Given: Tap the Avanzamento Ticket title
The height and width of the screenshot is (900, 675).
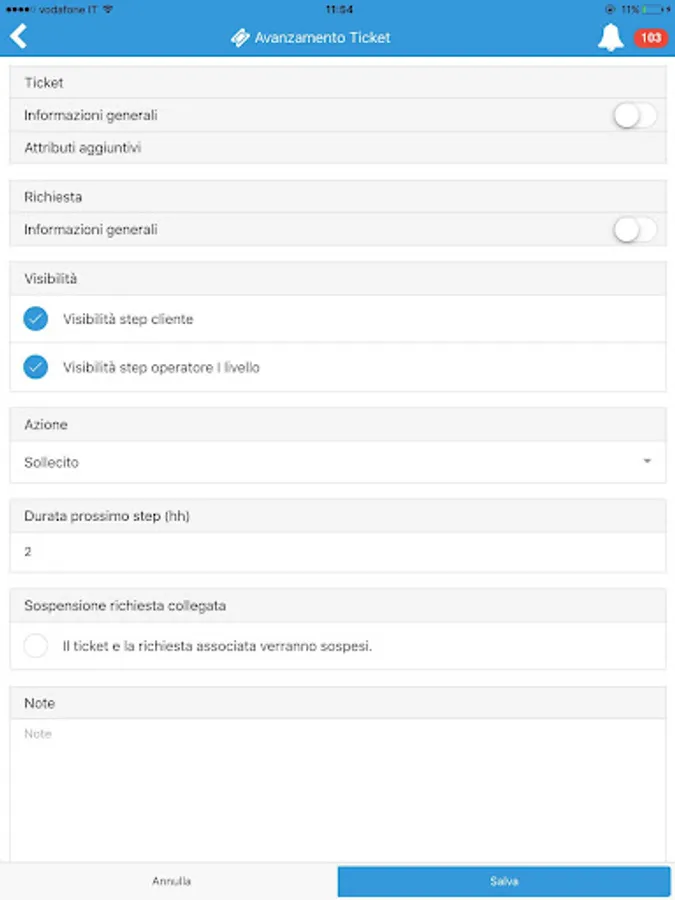Looking at the screenshot, I should point(322,38).
